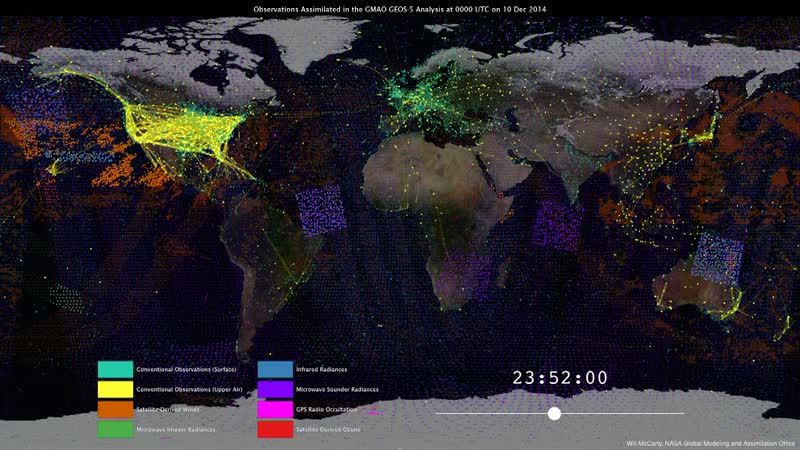The width and height of the screenshot is (800, 450).
Task: Select the yellow Conventional Observations (Upper Air) swatch
Action: pyautogui.click(x=115, y=389)
